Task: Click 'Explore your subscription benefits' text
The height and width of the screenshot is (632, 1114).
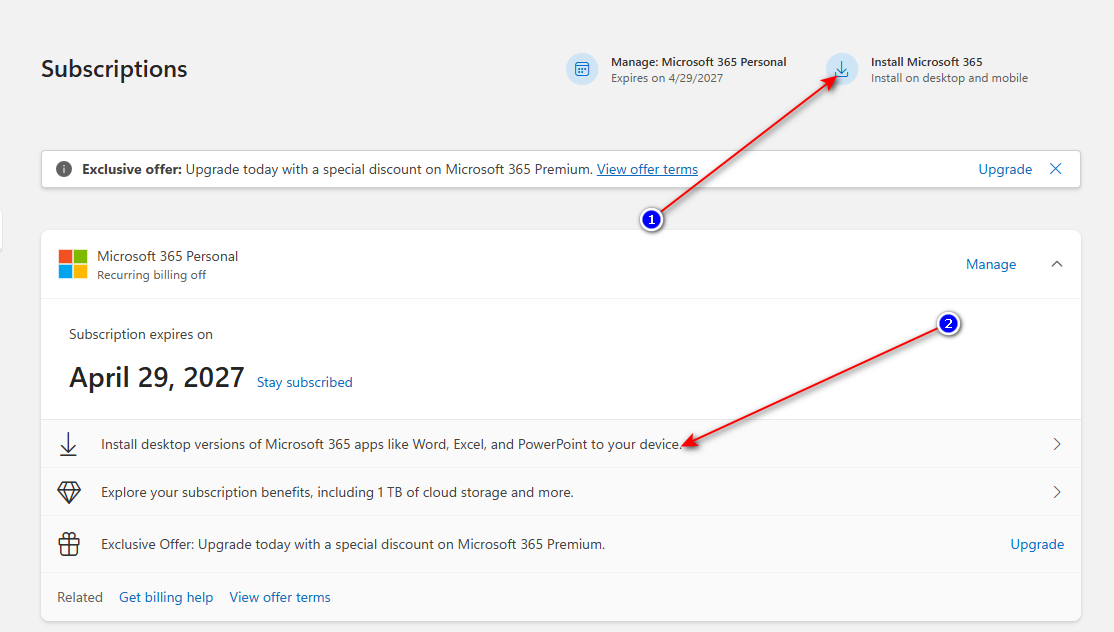Action: click(337, 492)
